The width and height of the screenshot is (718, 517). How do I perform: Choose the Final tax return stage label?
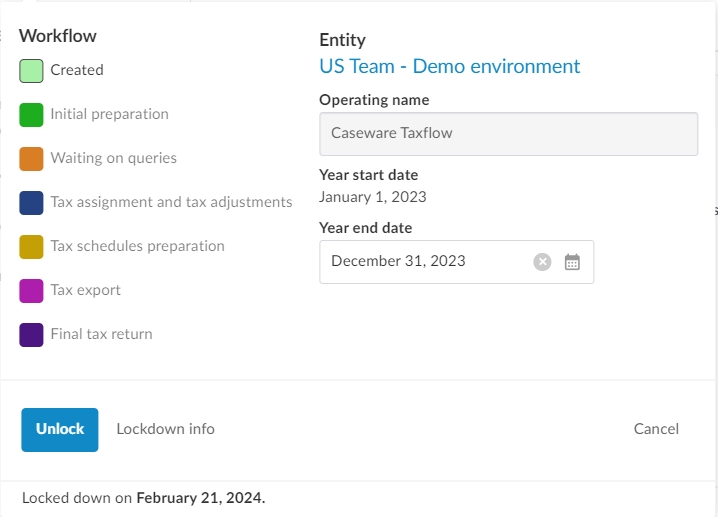pos(101,334)
